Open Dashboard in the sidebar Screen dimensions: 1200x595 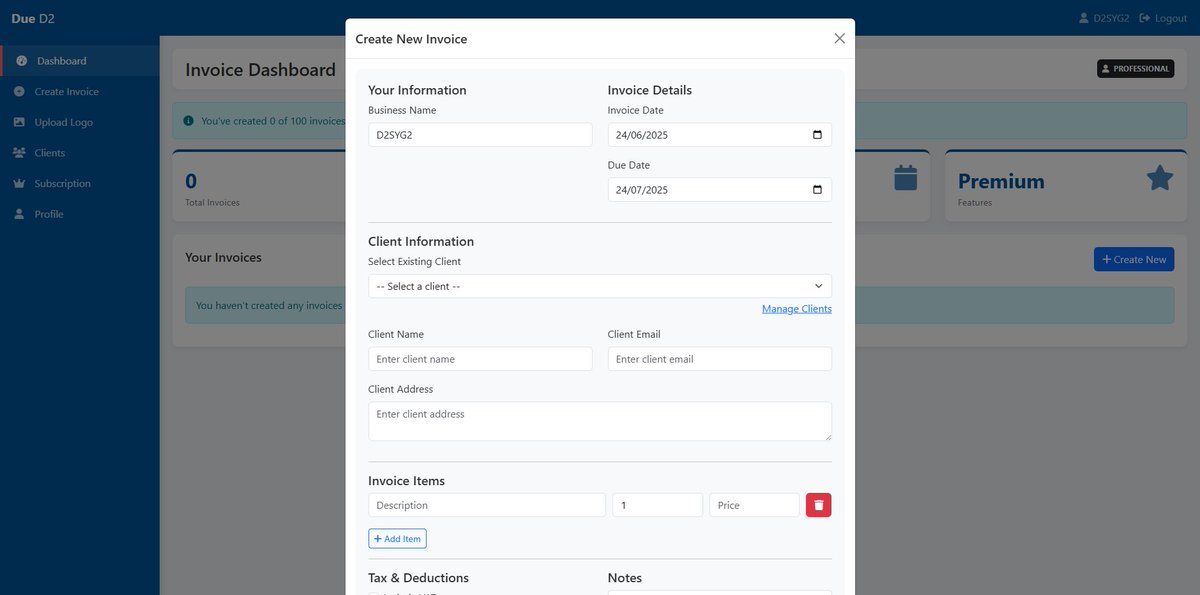point(80,61)
